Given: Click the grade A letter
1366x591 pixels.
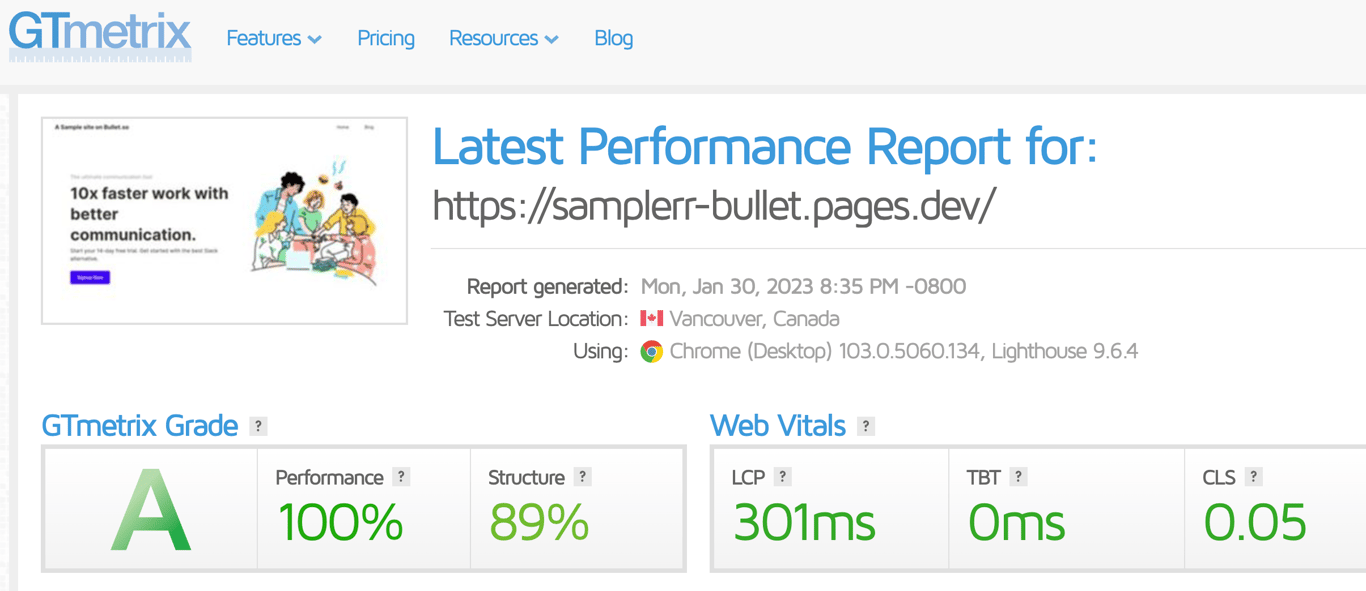Looking at the screenshot, I should point(150,511).
